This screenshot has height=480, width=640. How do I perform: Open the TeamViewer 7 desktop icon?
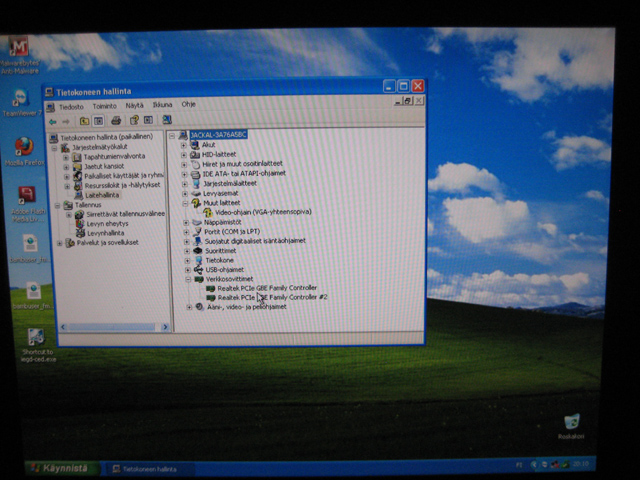[21, 102]
